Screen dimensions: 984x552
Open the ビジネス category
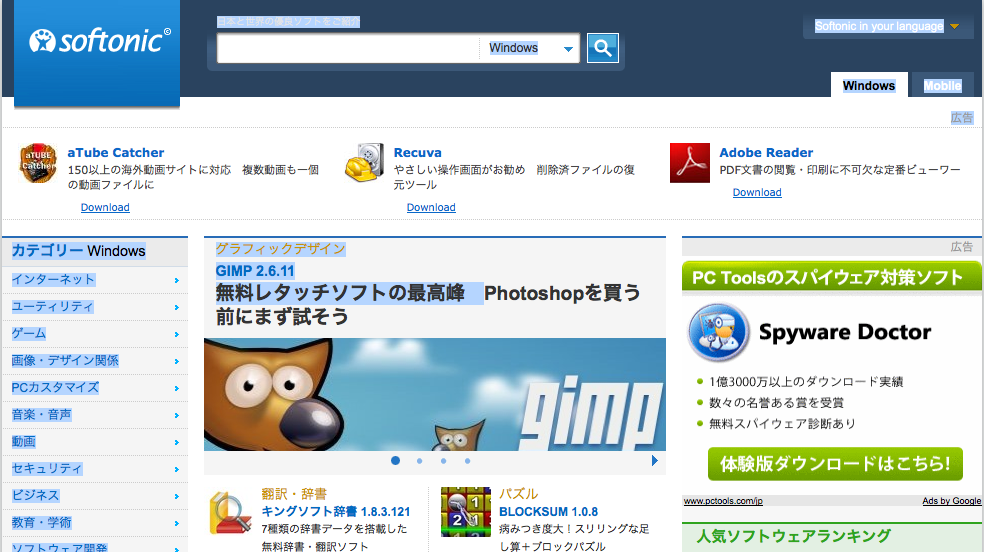click(35, 496)
